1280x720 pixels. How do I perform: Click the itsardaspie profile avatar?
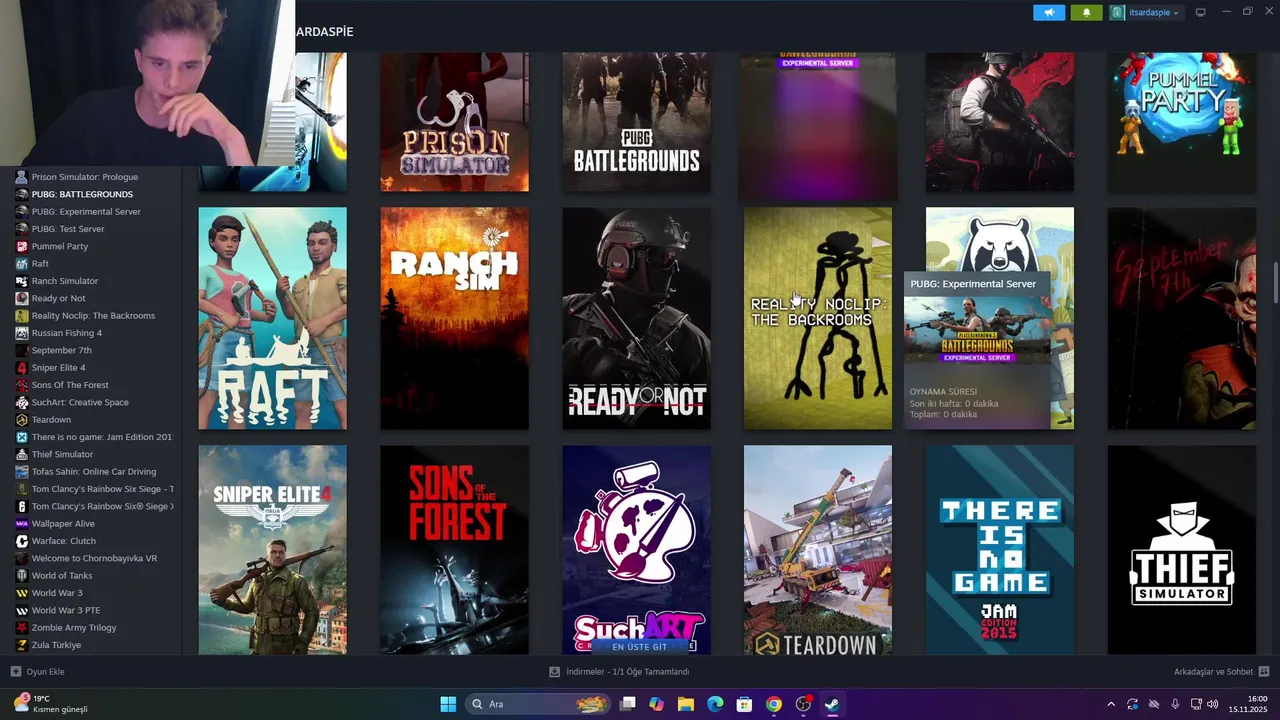tap(1117, 12)
